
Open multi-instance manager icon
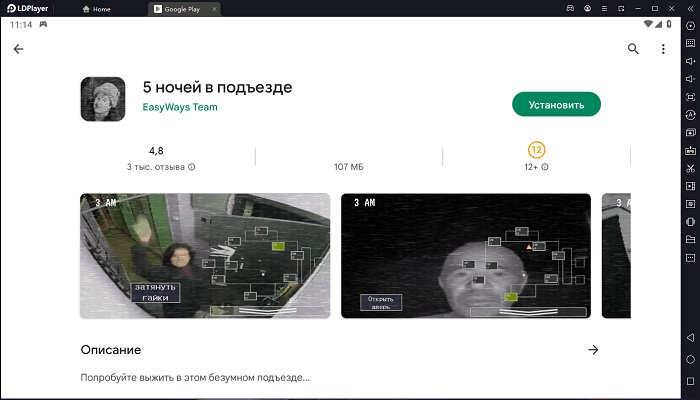[x=690, y=133]
